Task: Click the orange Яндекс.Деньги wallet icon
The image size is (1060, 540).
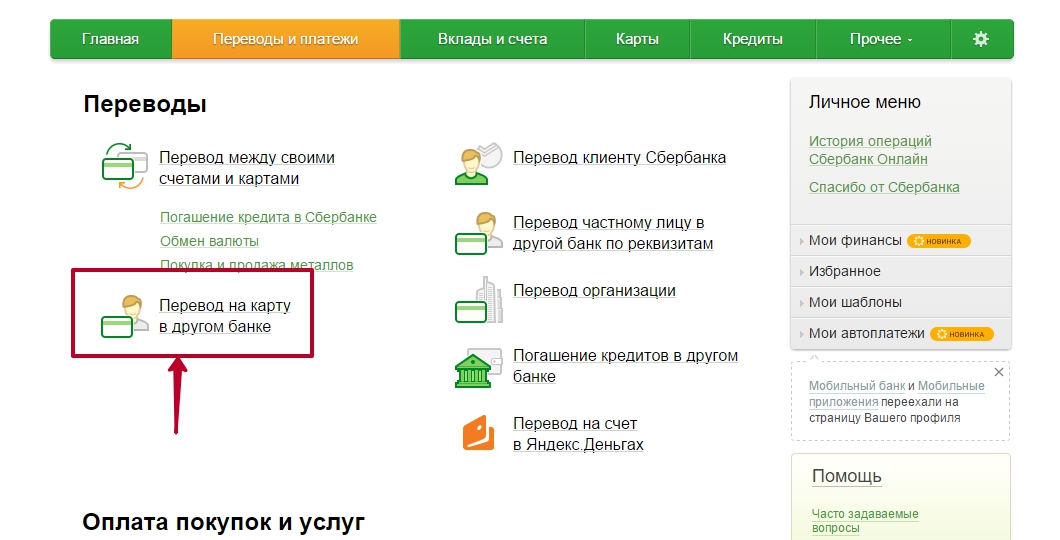Action: [478, 433]
